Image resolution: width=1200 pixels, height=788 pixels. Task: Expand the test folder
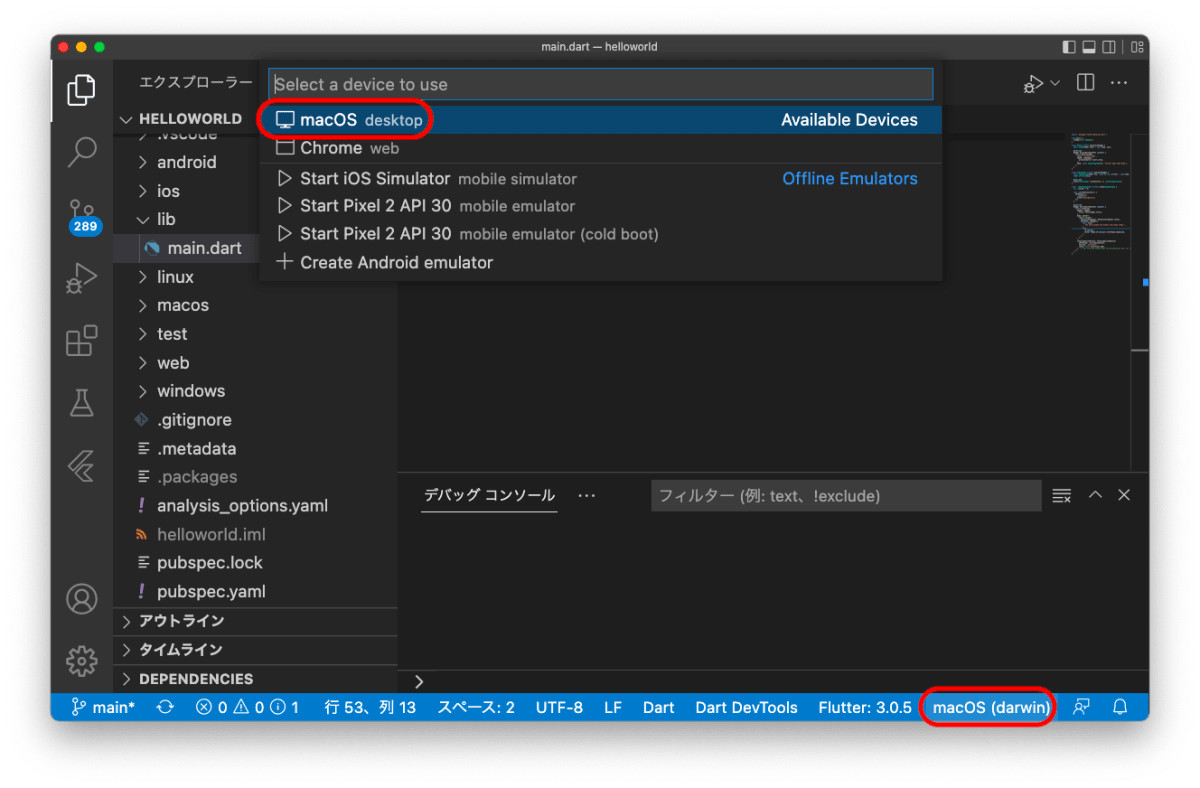click(x=255, y=334)
